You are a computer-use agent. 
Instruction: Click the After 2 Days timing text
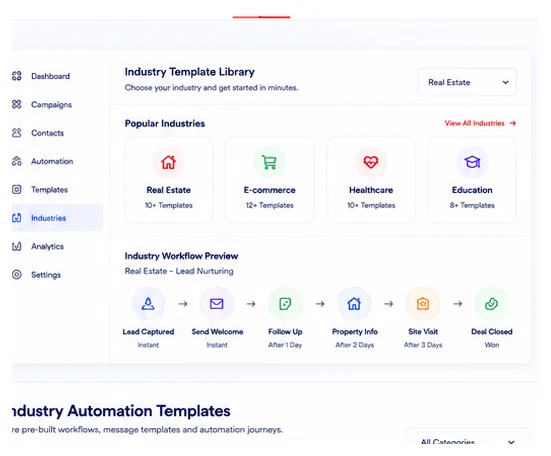coord(355,345)
